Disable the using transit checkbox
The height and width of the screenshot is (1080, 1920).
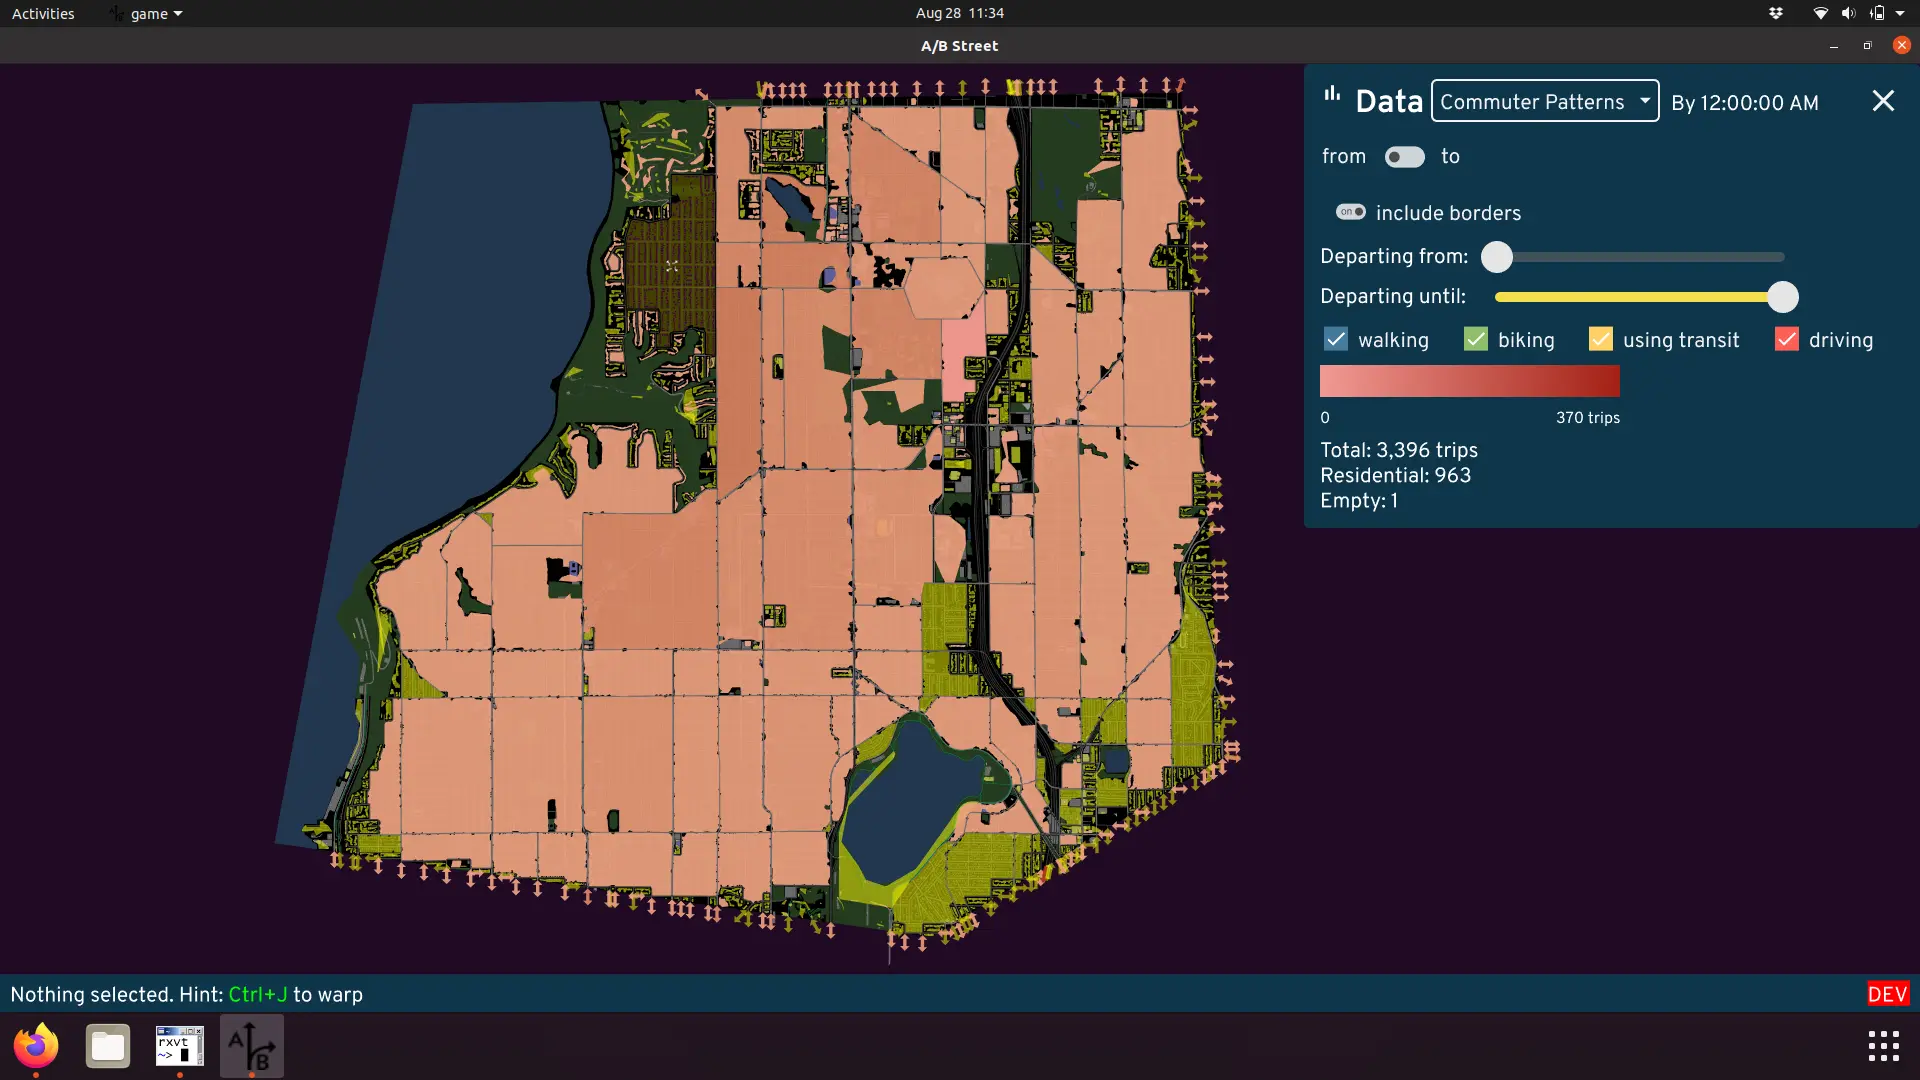1600,339
